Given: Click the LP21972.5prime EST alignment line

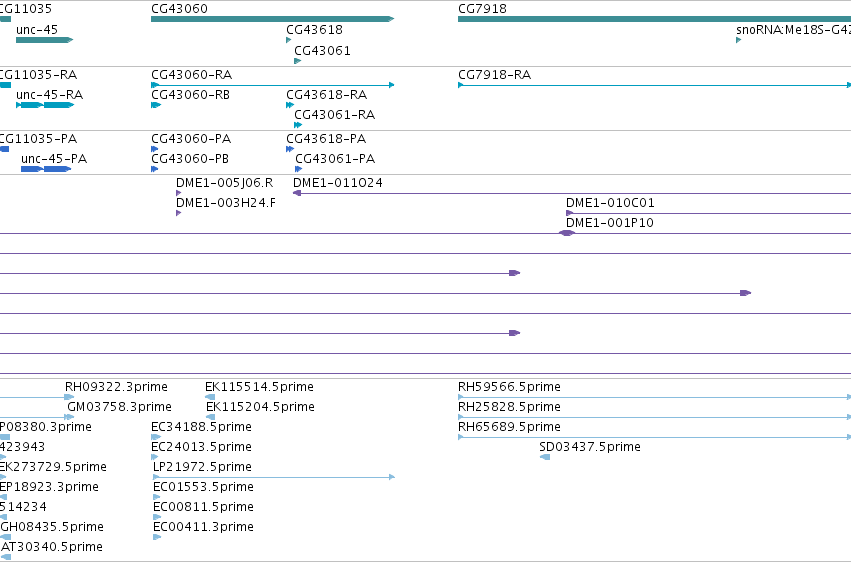Looking at the screenshot, I should tap(274, 477).
